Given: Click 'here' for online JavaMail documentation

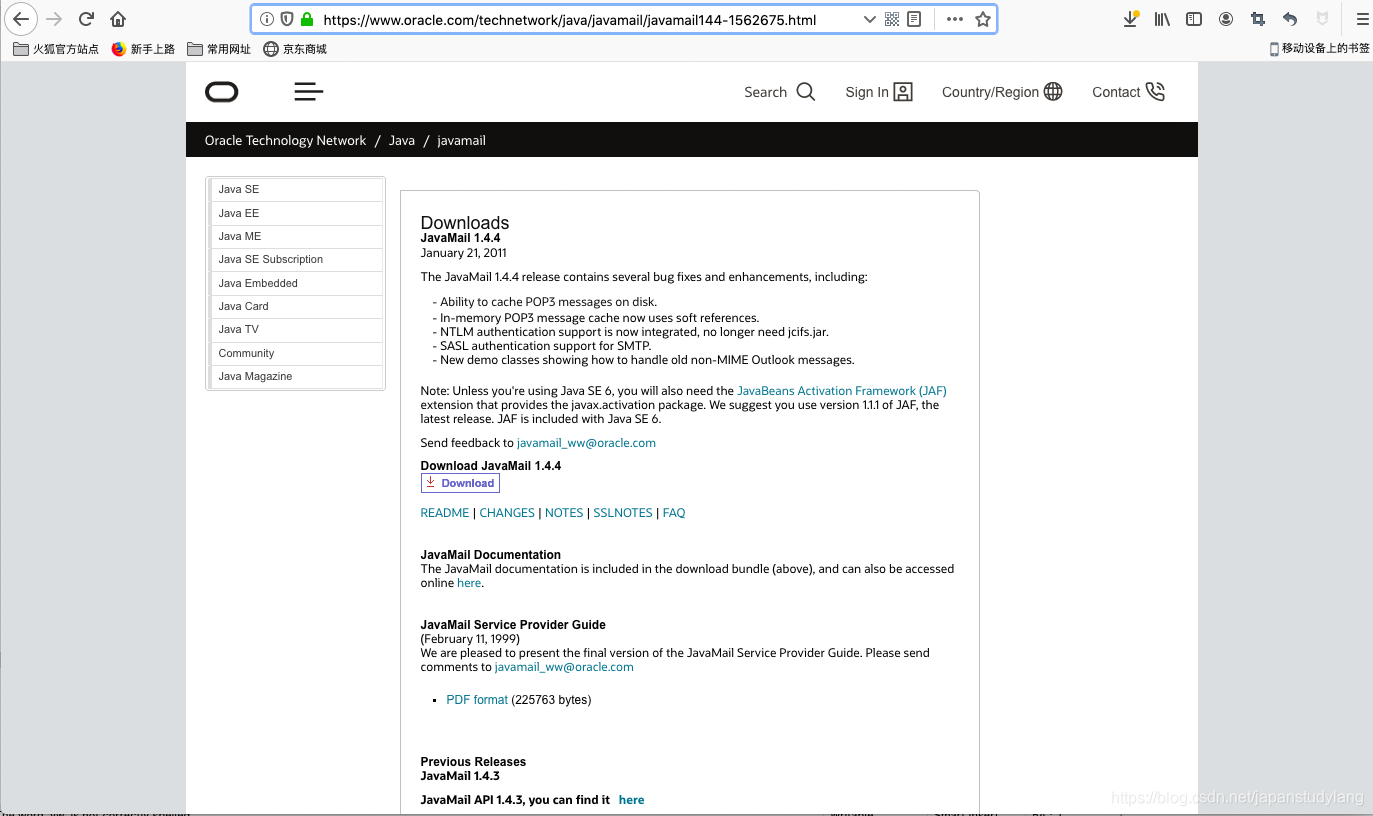Looking at the screenshot, I should [469, 583].
